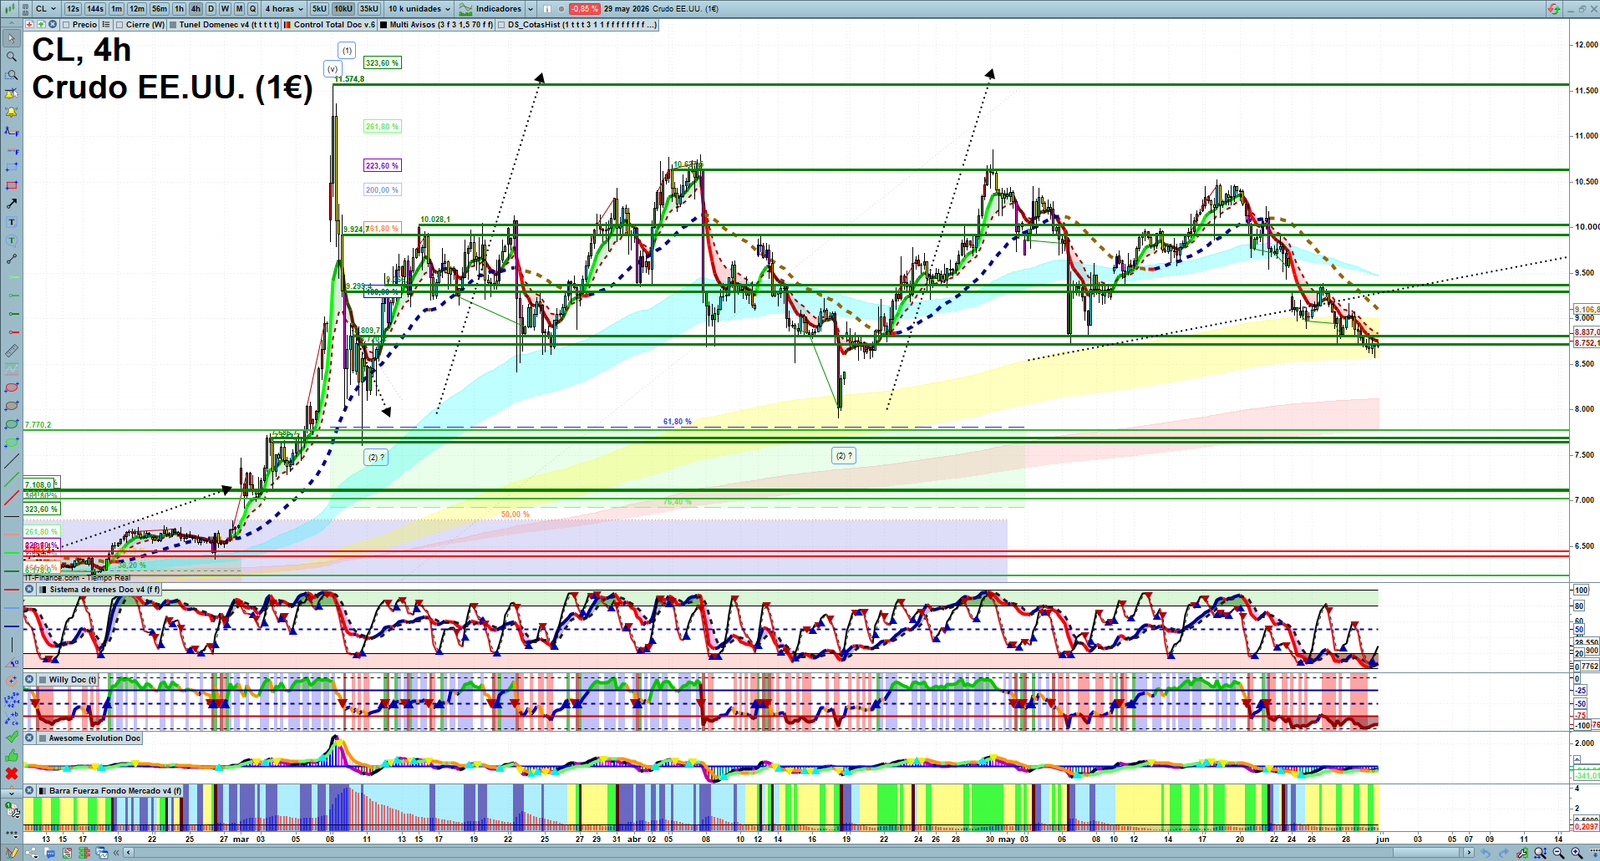1600x861 pixels.
Task: Select the D daily timeframe tab
Action: pyautogui.click(x=211, y=9)
